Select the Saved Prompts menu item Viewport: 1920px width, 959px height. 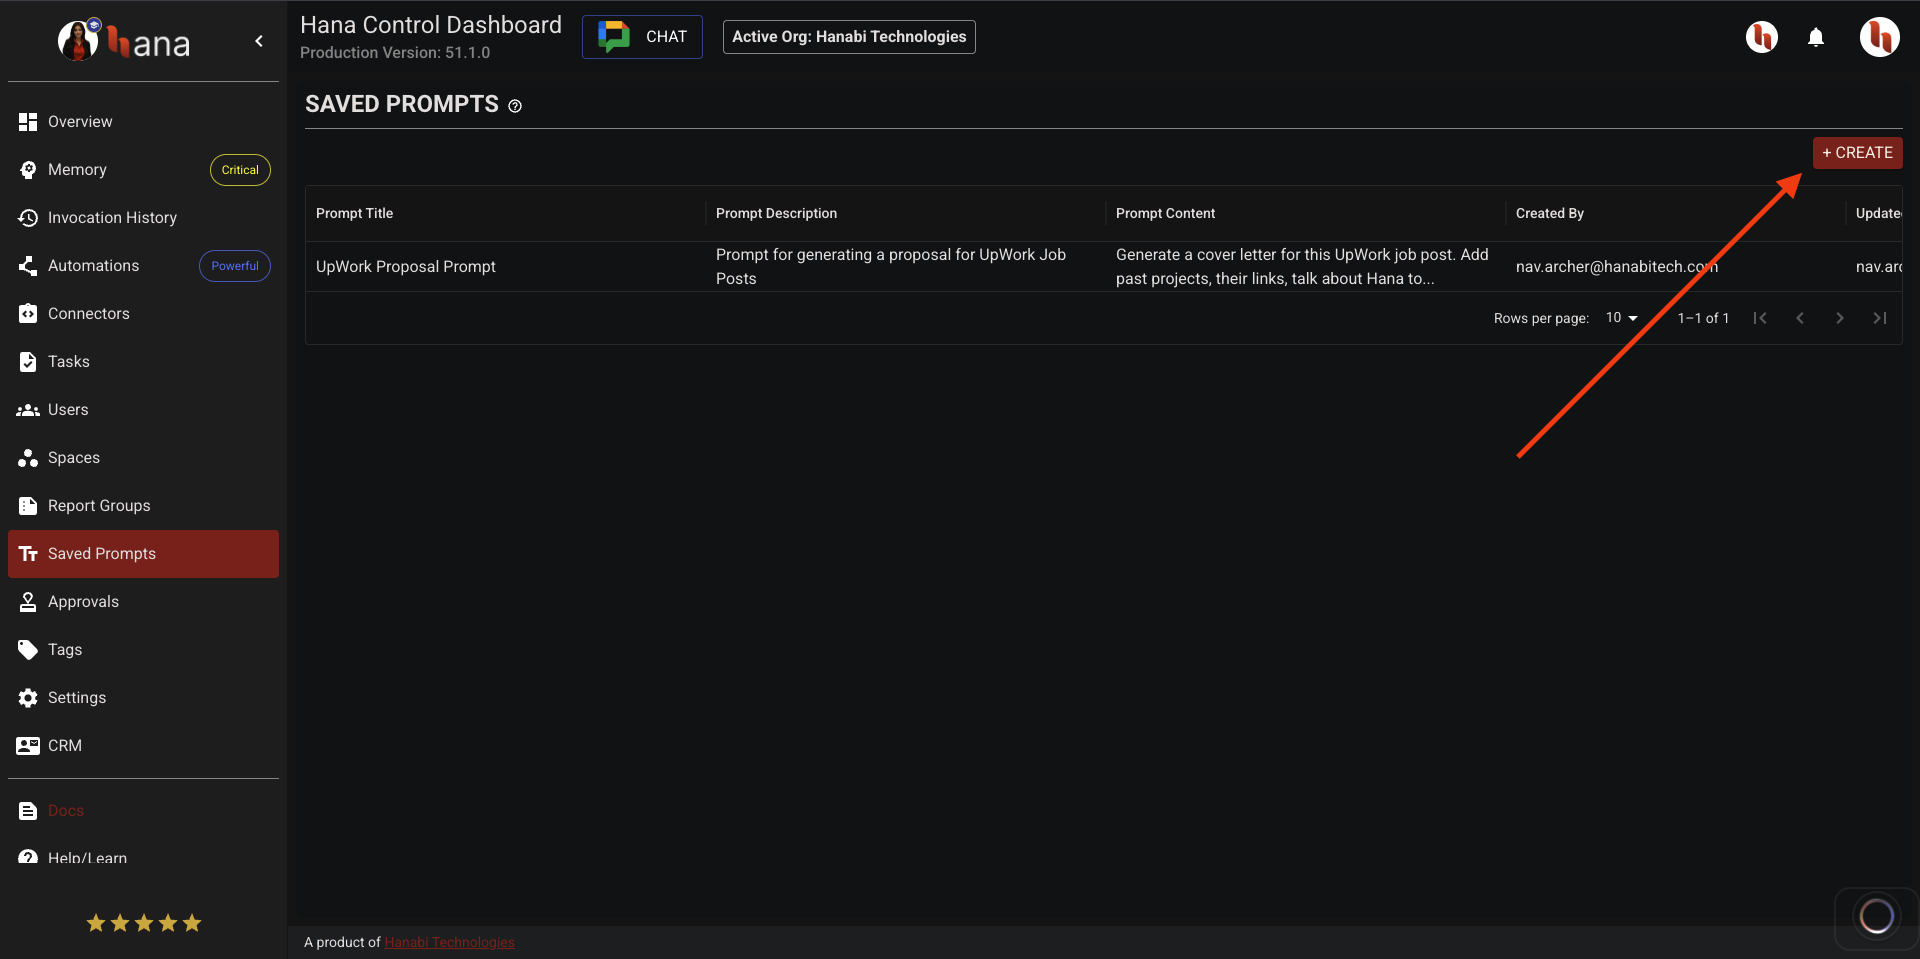click(143, 554)
